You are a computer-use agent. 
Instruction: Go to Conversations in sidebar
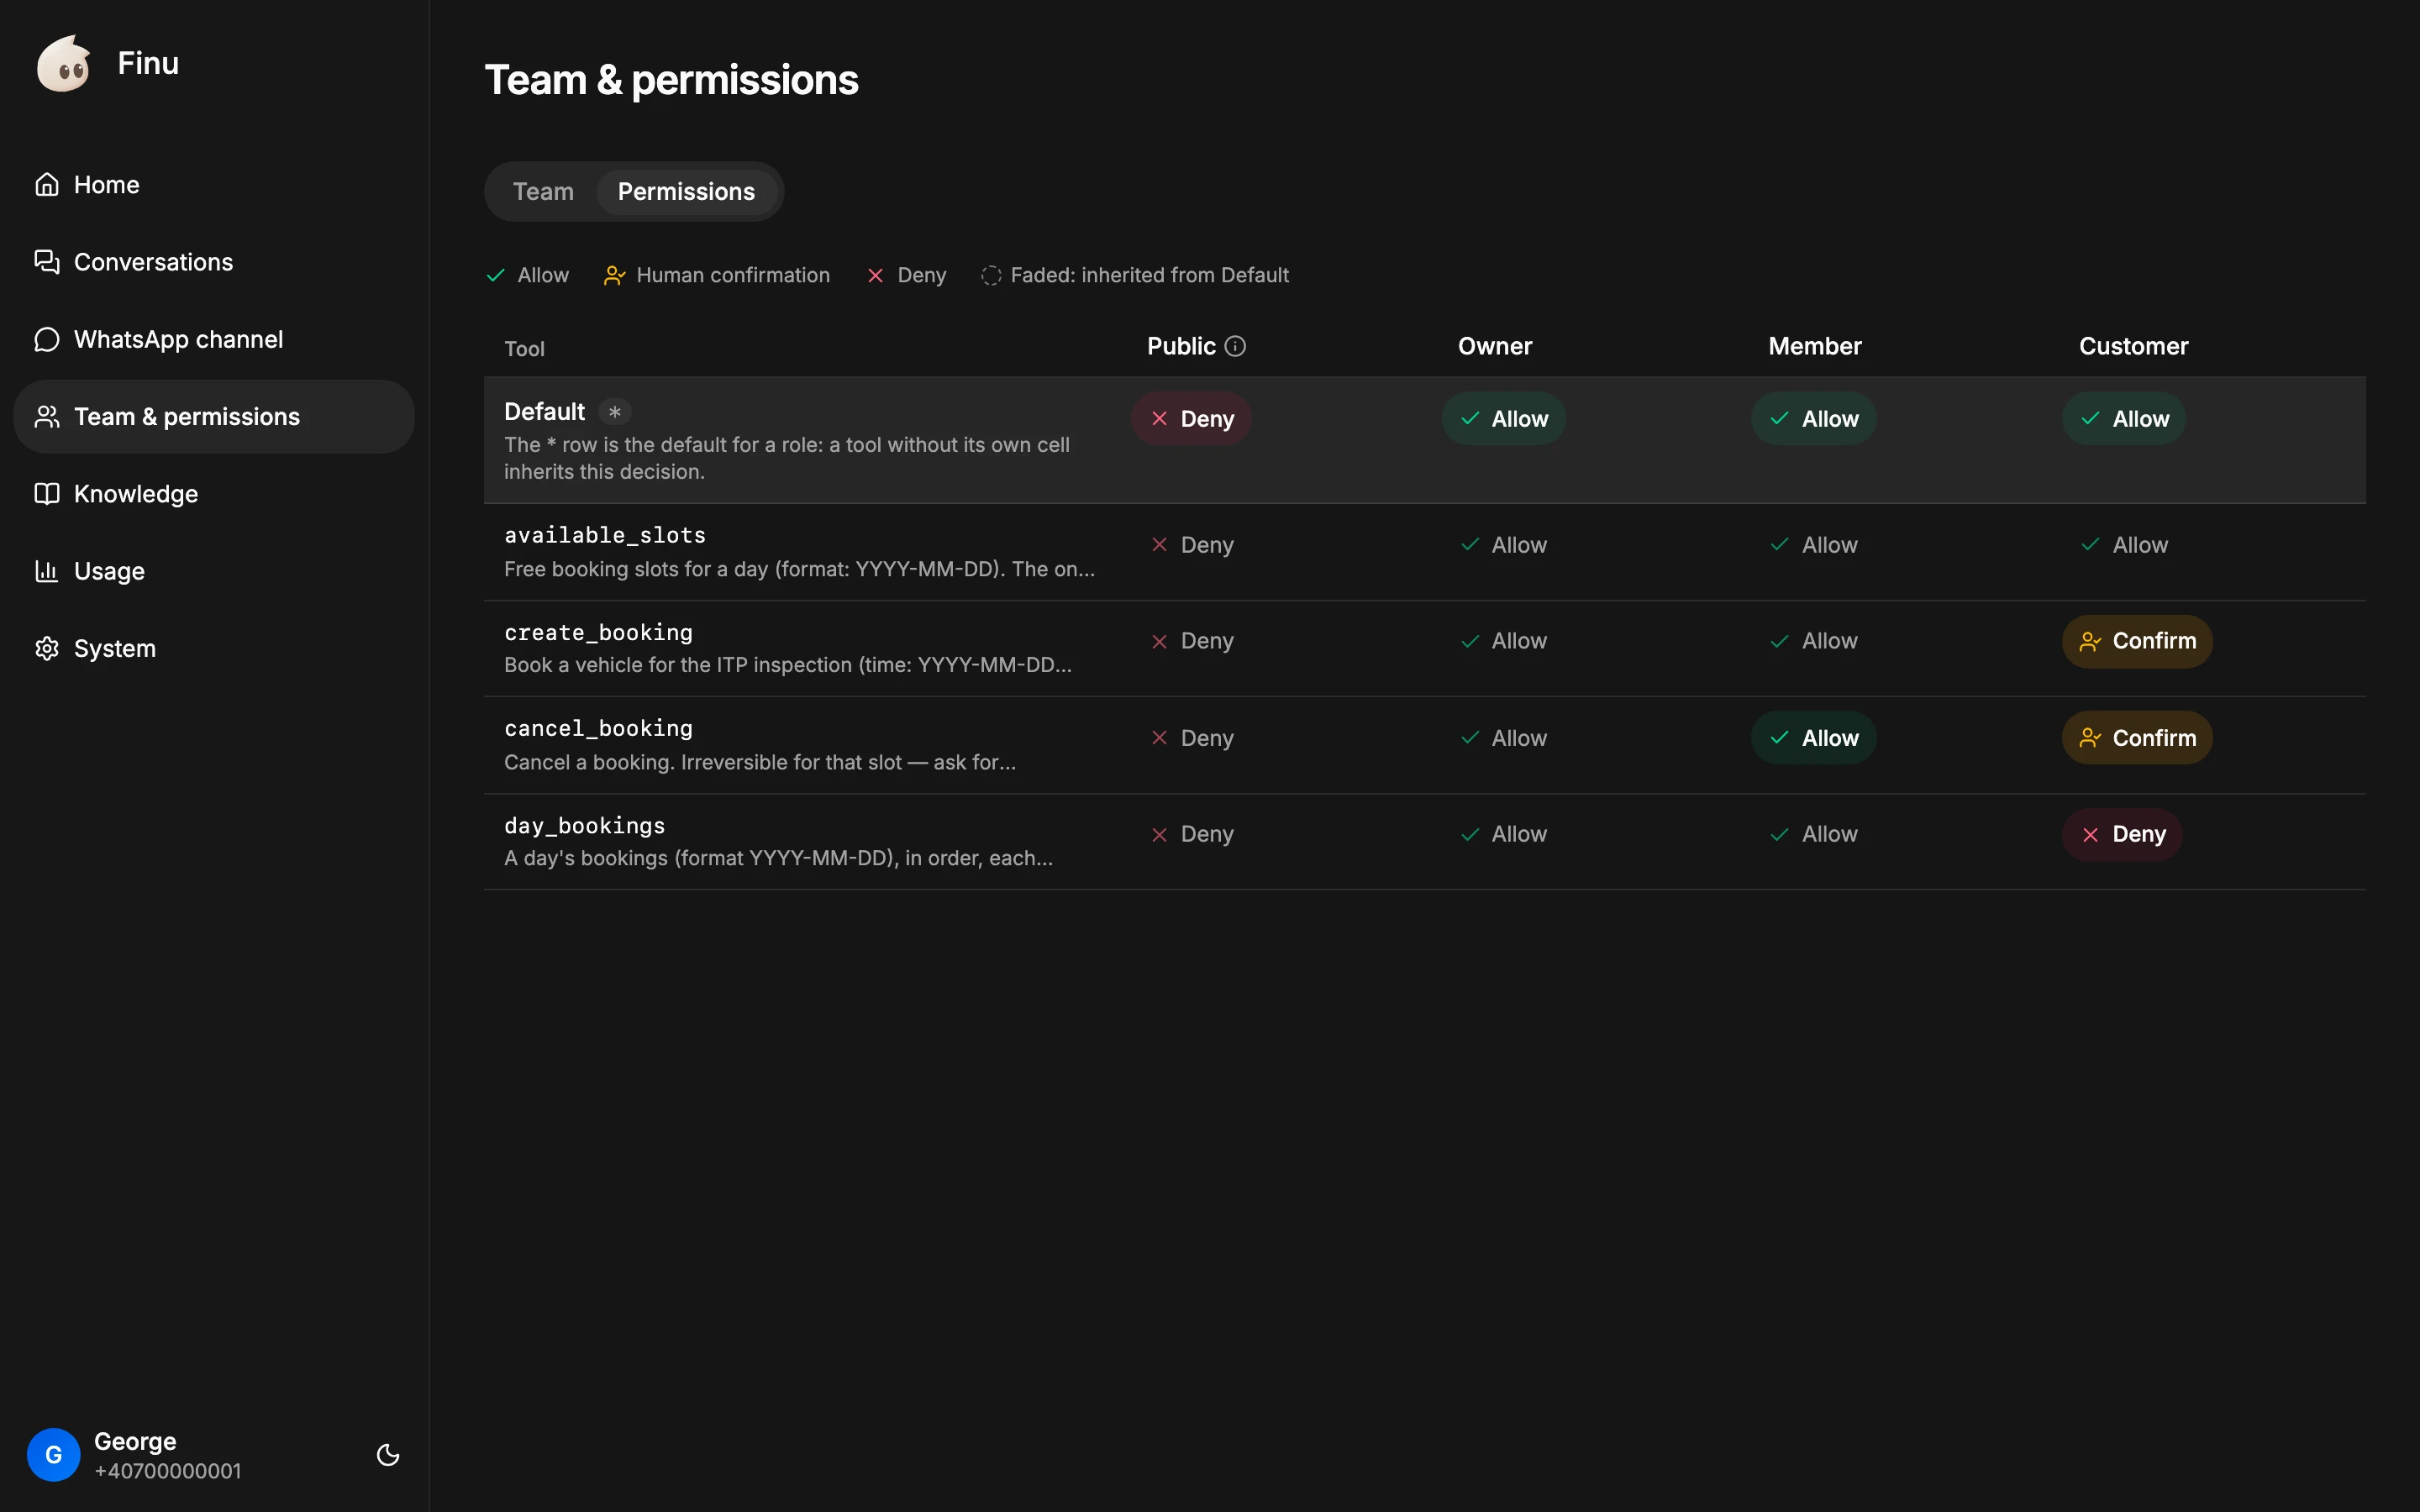(214, 262)
